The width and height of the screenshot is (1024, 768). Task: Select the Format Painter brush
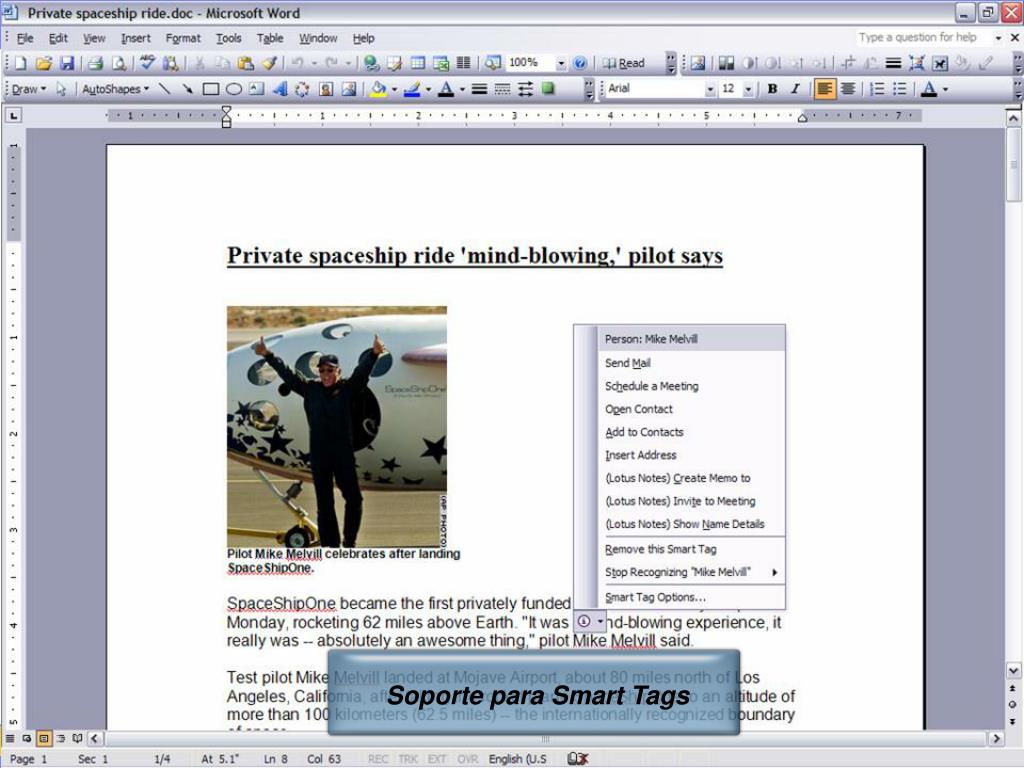(269, 63)
